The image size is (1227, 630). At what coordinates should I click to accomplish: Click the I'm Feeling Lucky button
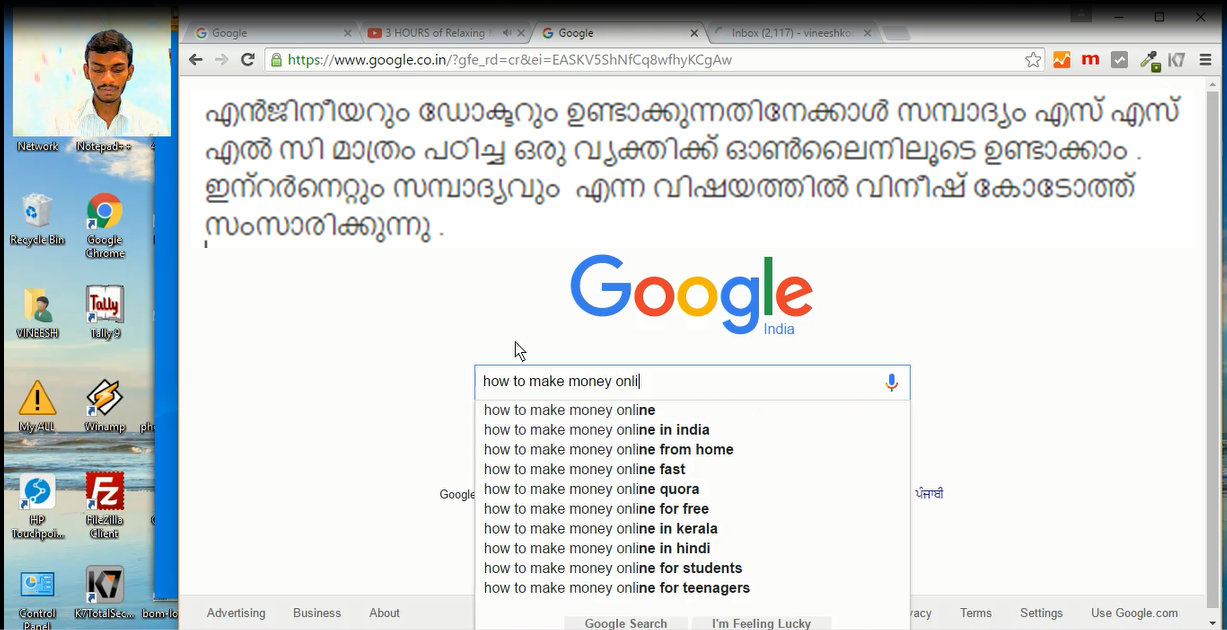(x=761, y=623)
